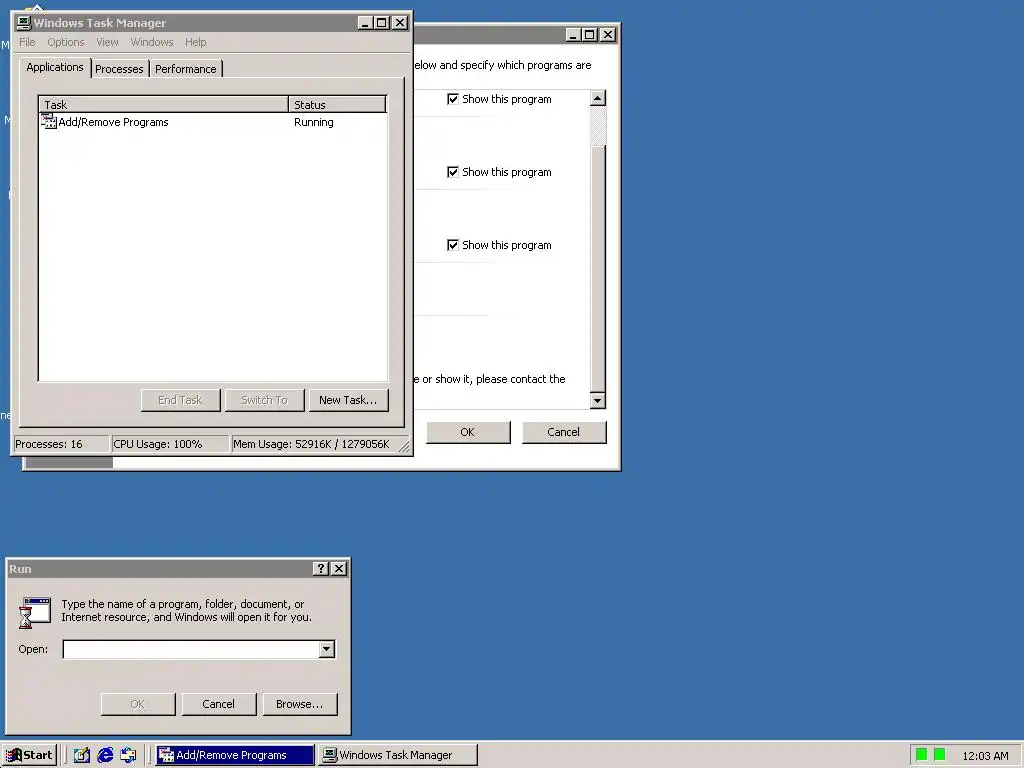Click the second green tray icon
The width and height of the screenshot is (1024, 768).
click(x=940, y=755)
